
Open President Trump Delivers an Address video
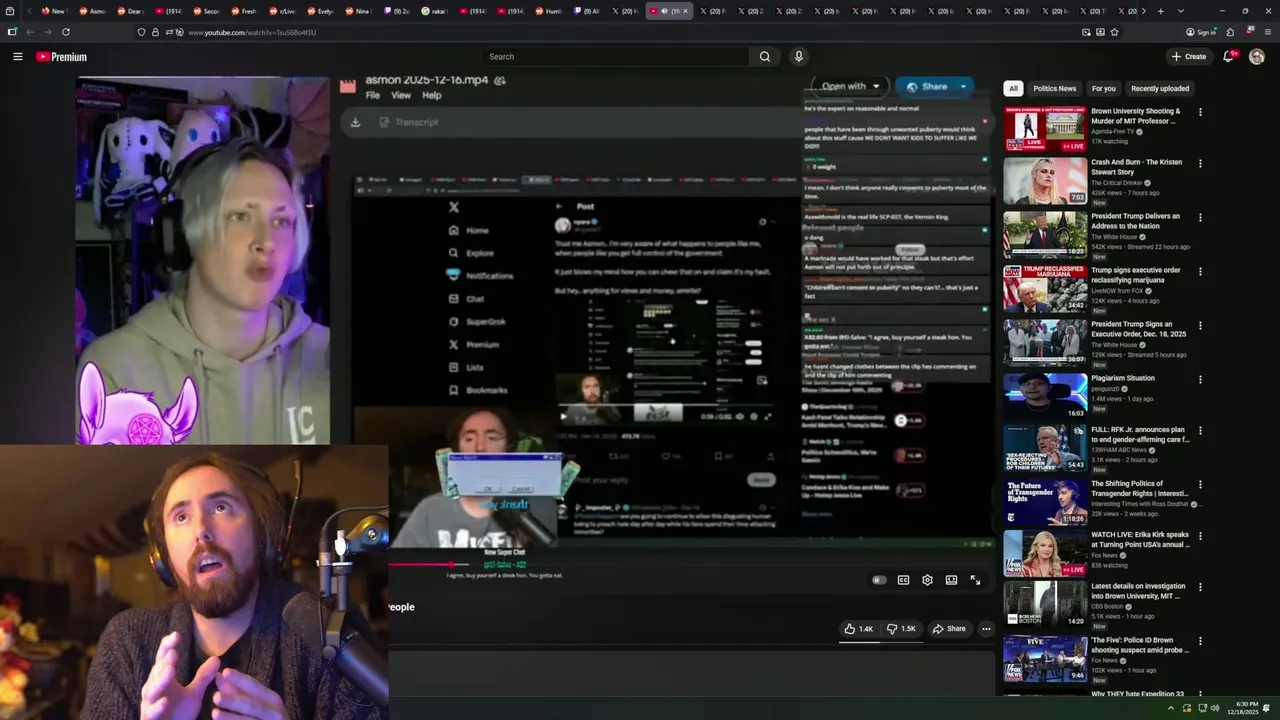coord(1135,221)
